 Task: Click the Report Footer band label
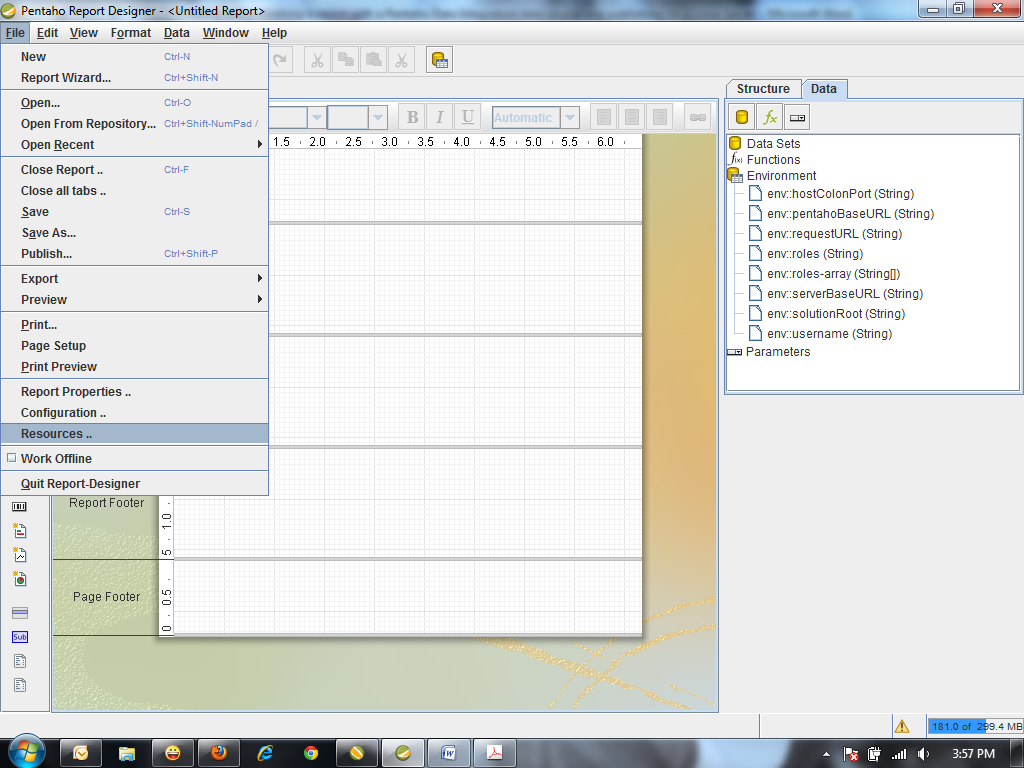pyautogui.click(x=106, y=503)
